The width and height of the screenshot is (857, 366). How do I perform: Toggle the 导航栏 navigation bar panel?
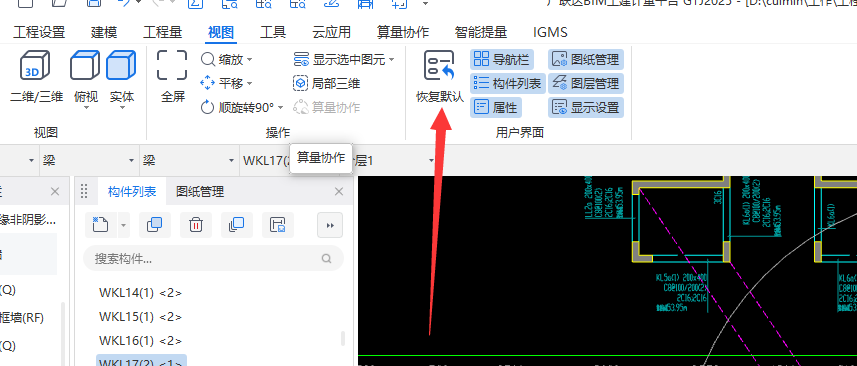click(502, 59)
